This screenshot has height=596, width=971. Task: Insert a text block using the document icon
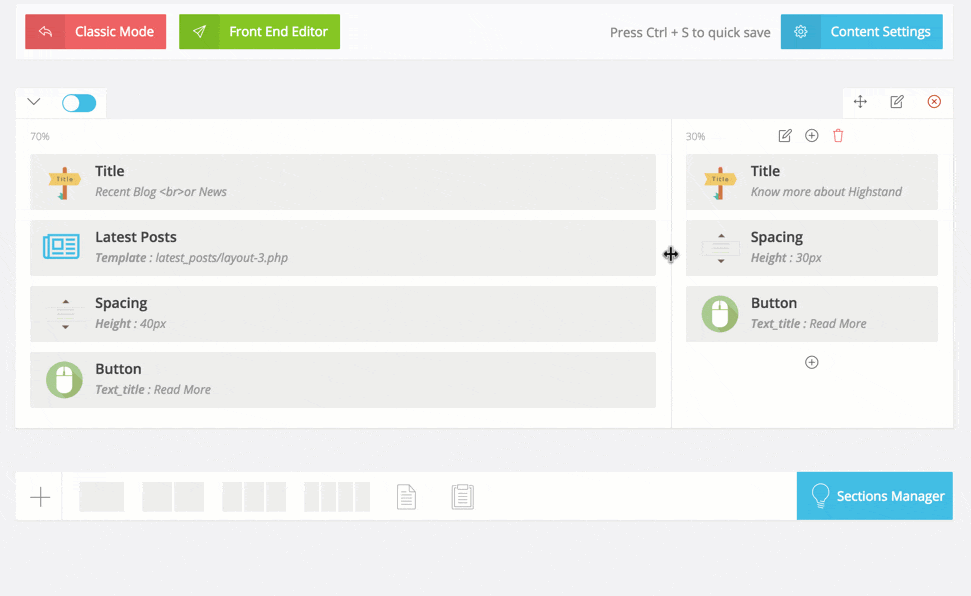[x=406, y=497]
